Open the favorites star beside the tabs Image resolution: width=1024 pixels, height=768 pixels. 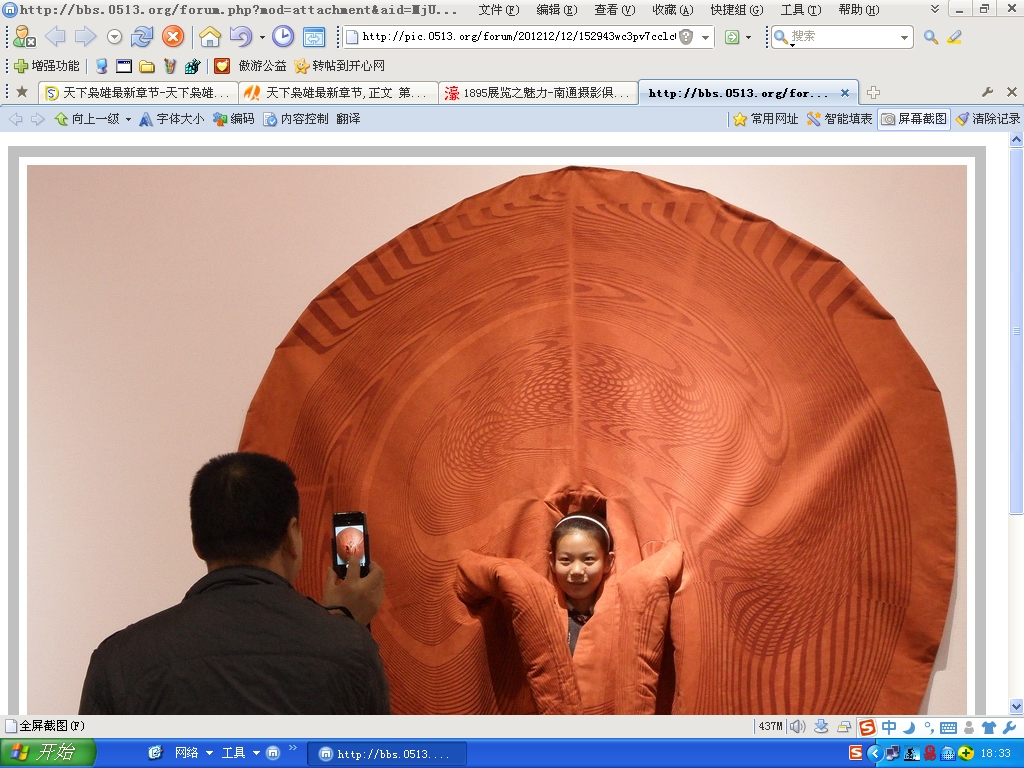pos(22,92)
